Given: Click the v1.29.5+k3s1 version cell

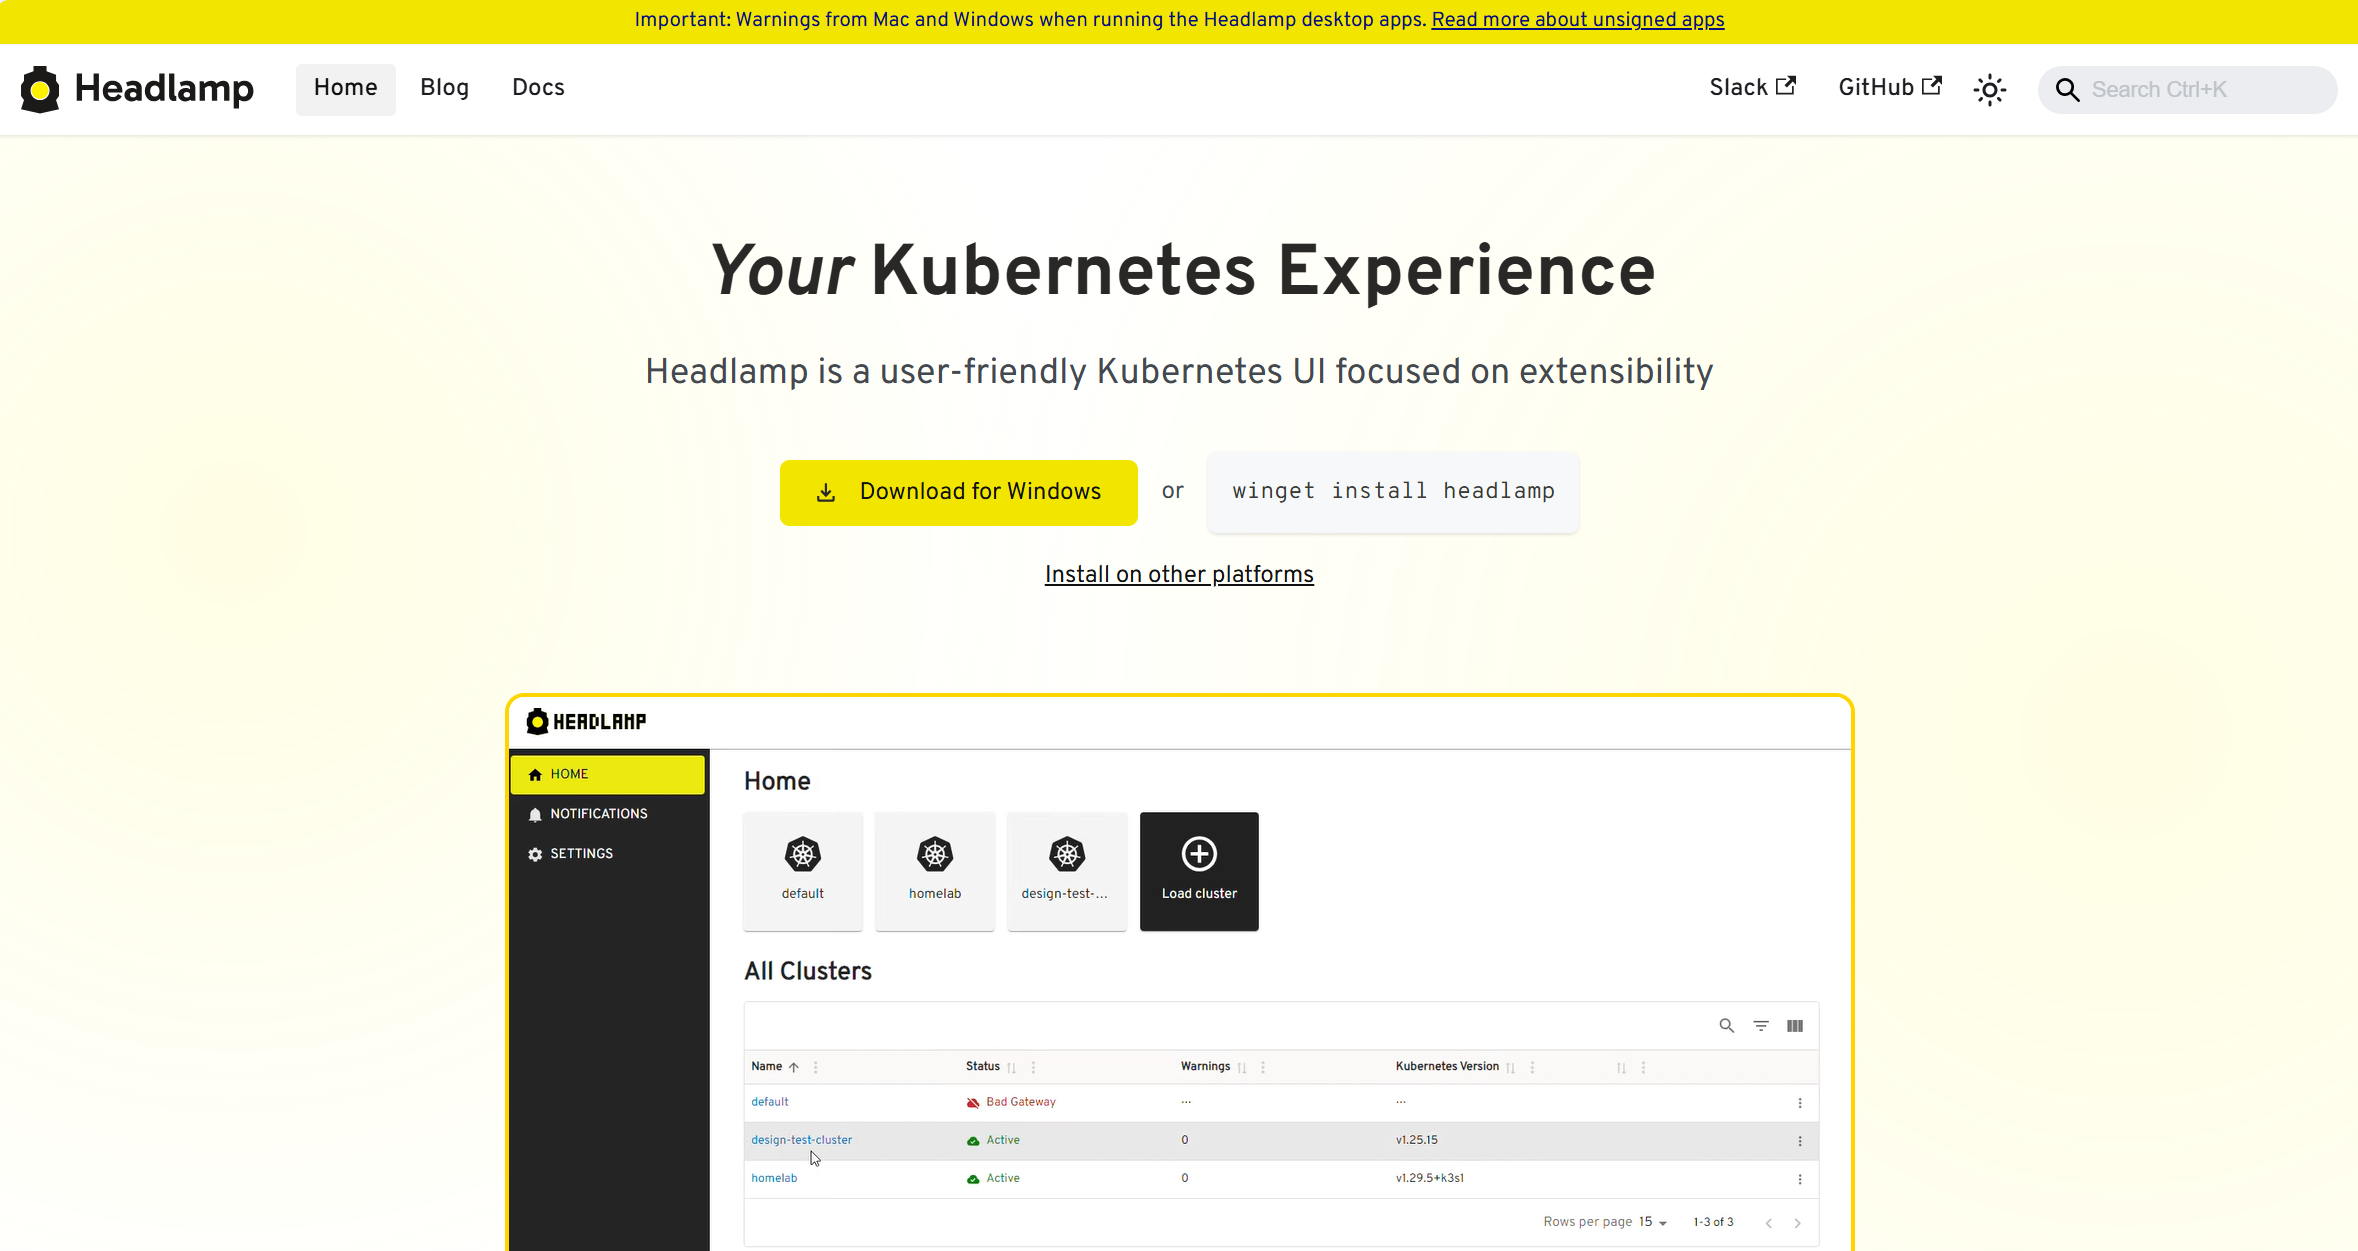Looking at the screenshot, I should click(1430, 1178).
